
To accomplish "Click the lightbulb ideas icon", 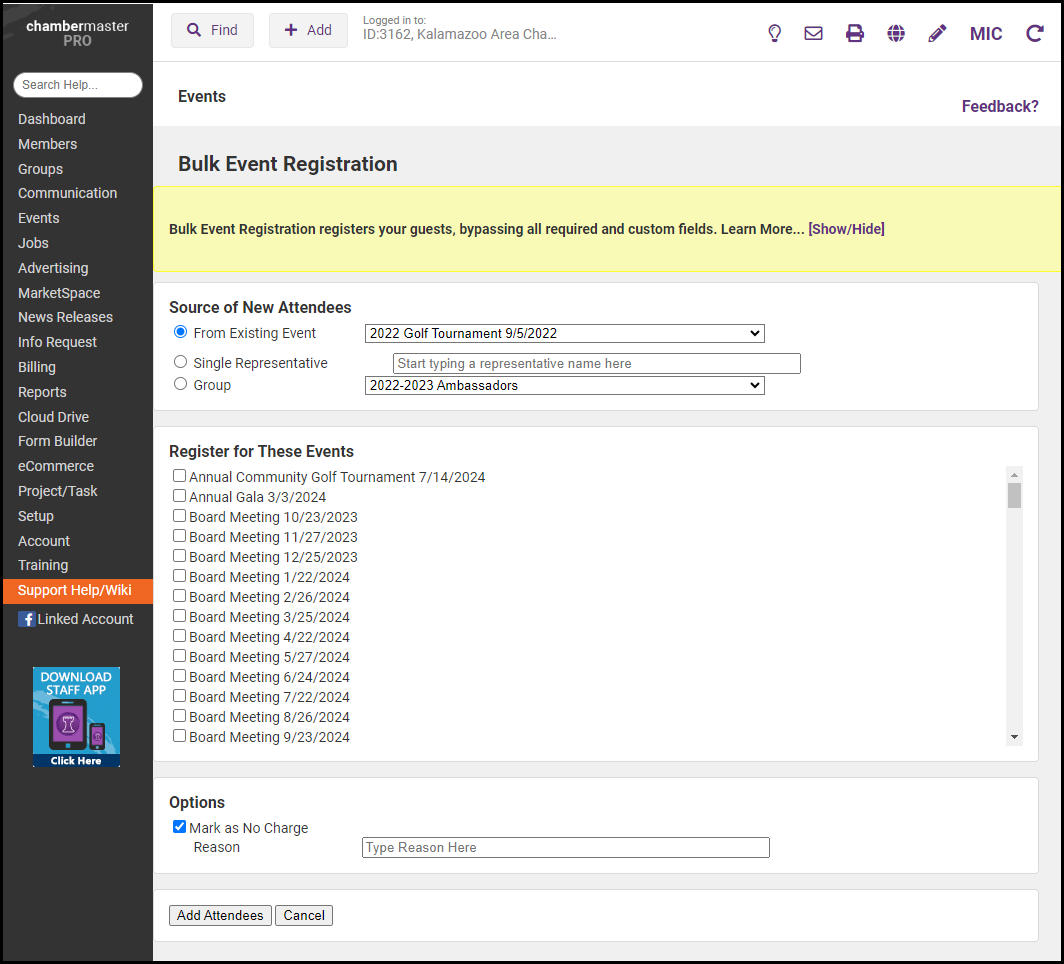I will [774, 33].
